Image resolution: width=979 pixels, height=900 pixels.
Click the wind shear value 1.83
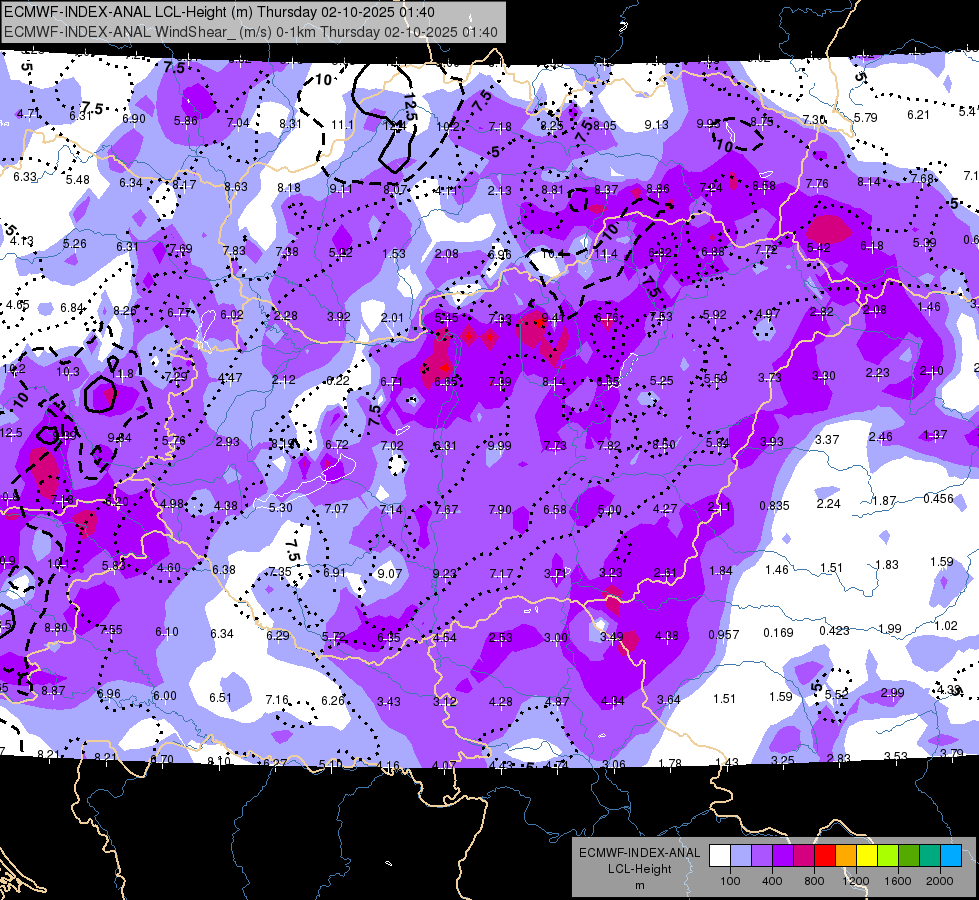(x=887, y=565)
